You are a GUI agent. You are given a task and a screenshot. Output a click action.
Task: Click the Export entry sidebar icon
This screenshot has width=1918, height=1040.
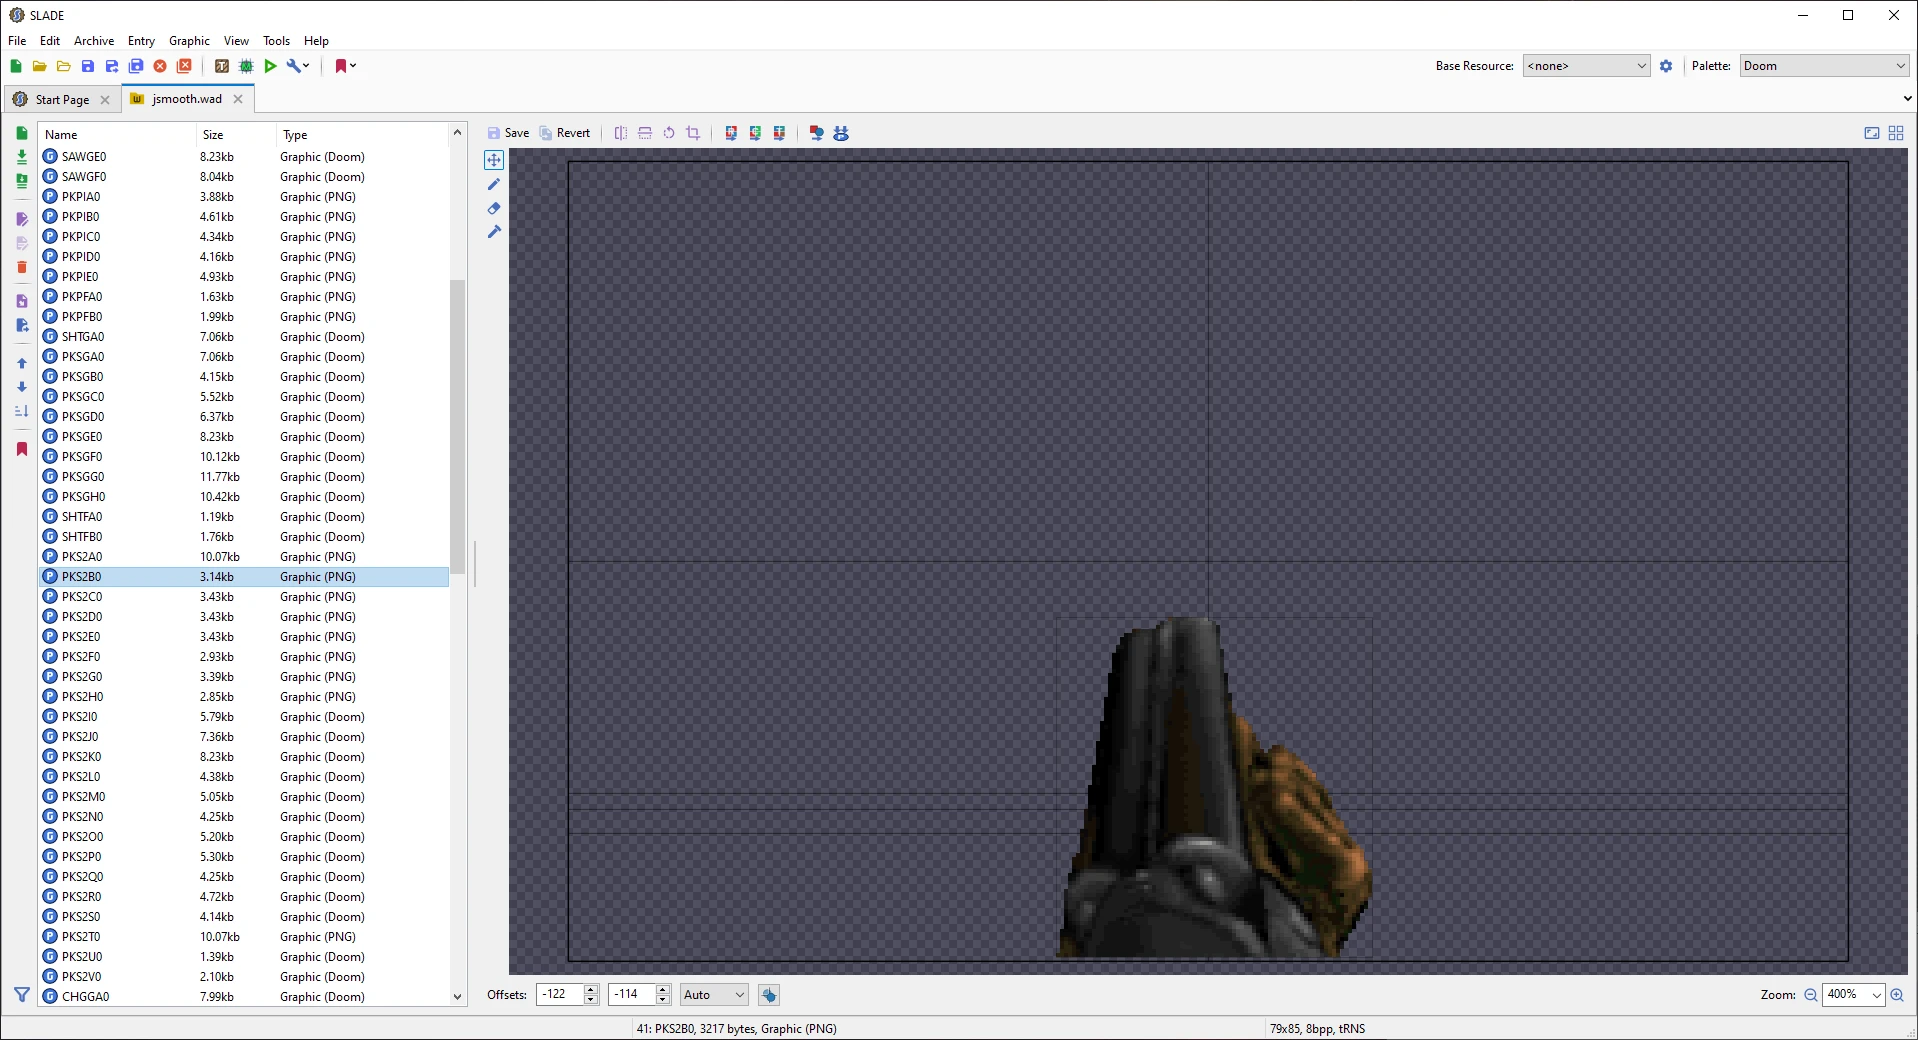click(x=22, y=325)
